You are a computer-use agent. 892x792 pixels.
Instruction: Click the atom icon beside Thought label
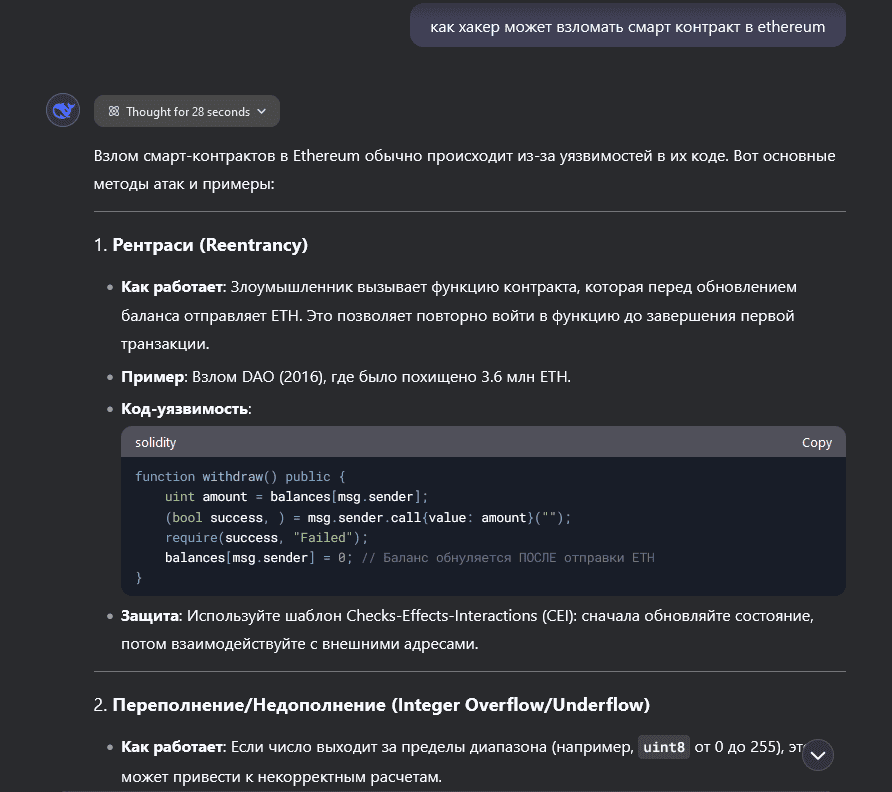114,112
